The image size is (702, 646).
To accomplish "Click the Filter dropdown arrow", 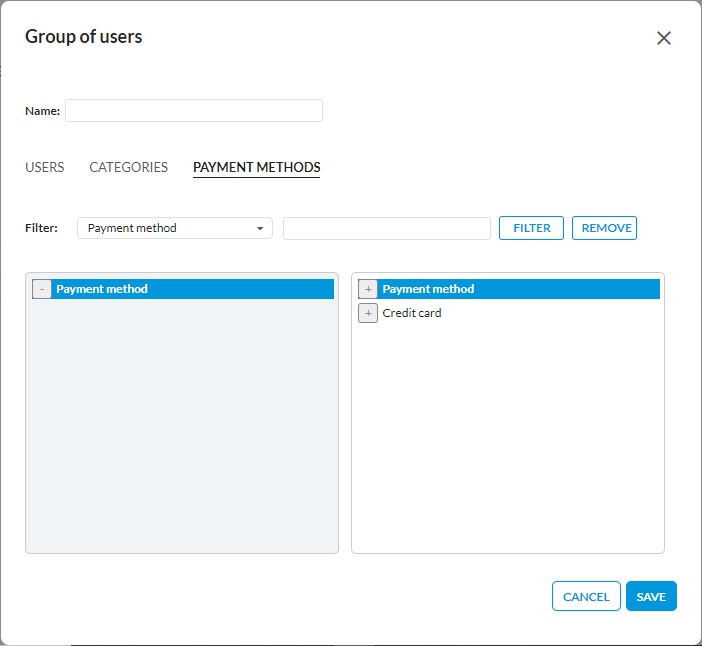I will coord(260,228).
